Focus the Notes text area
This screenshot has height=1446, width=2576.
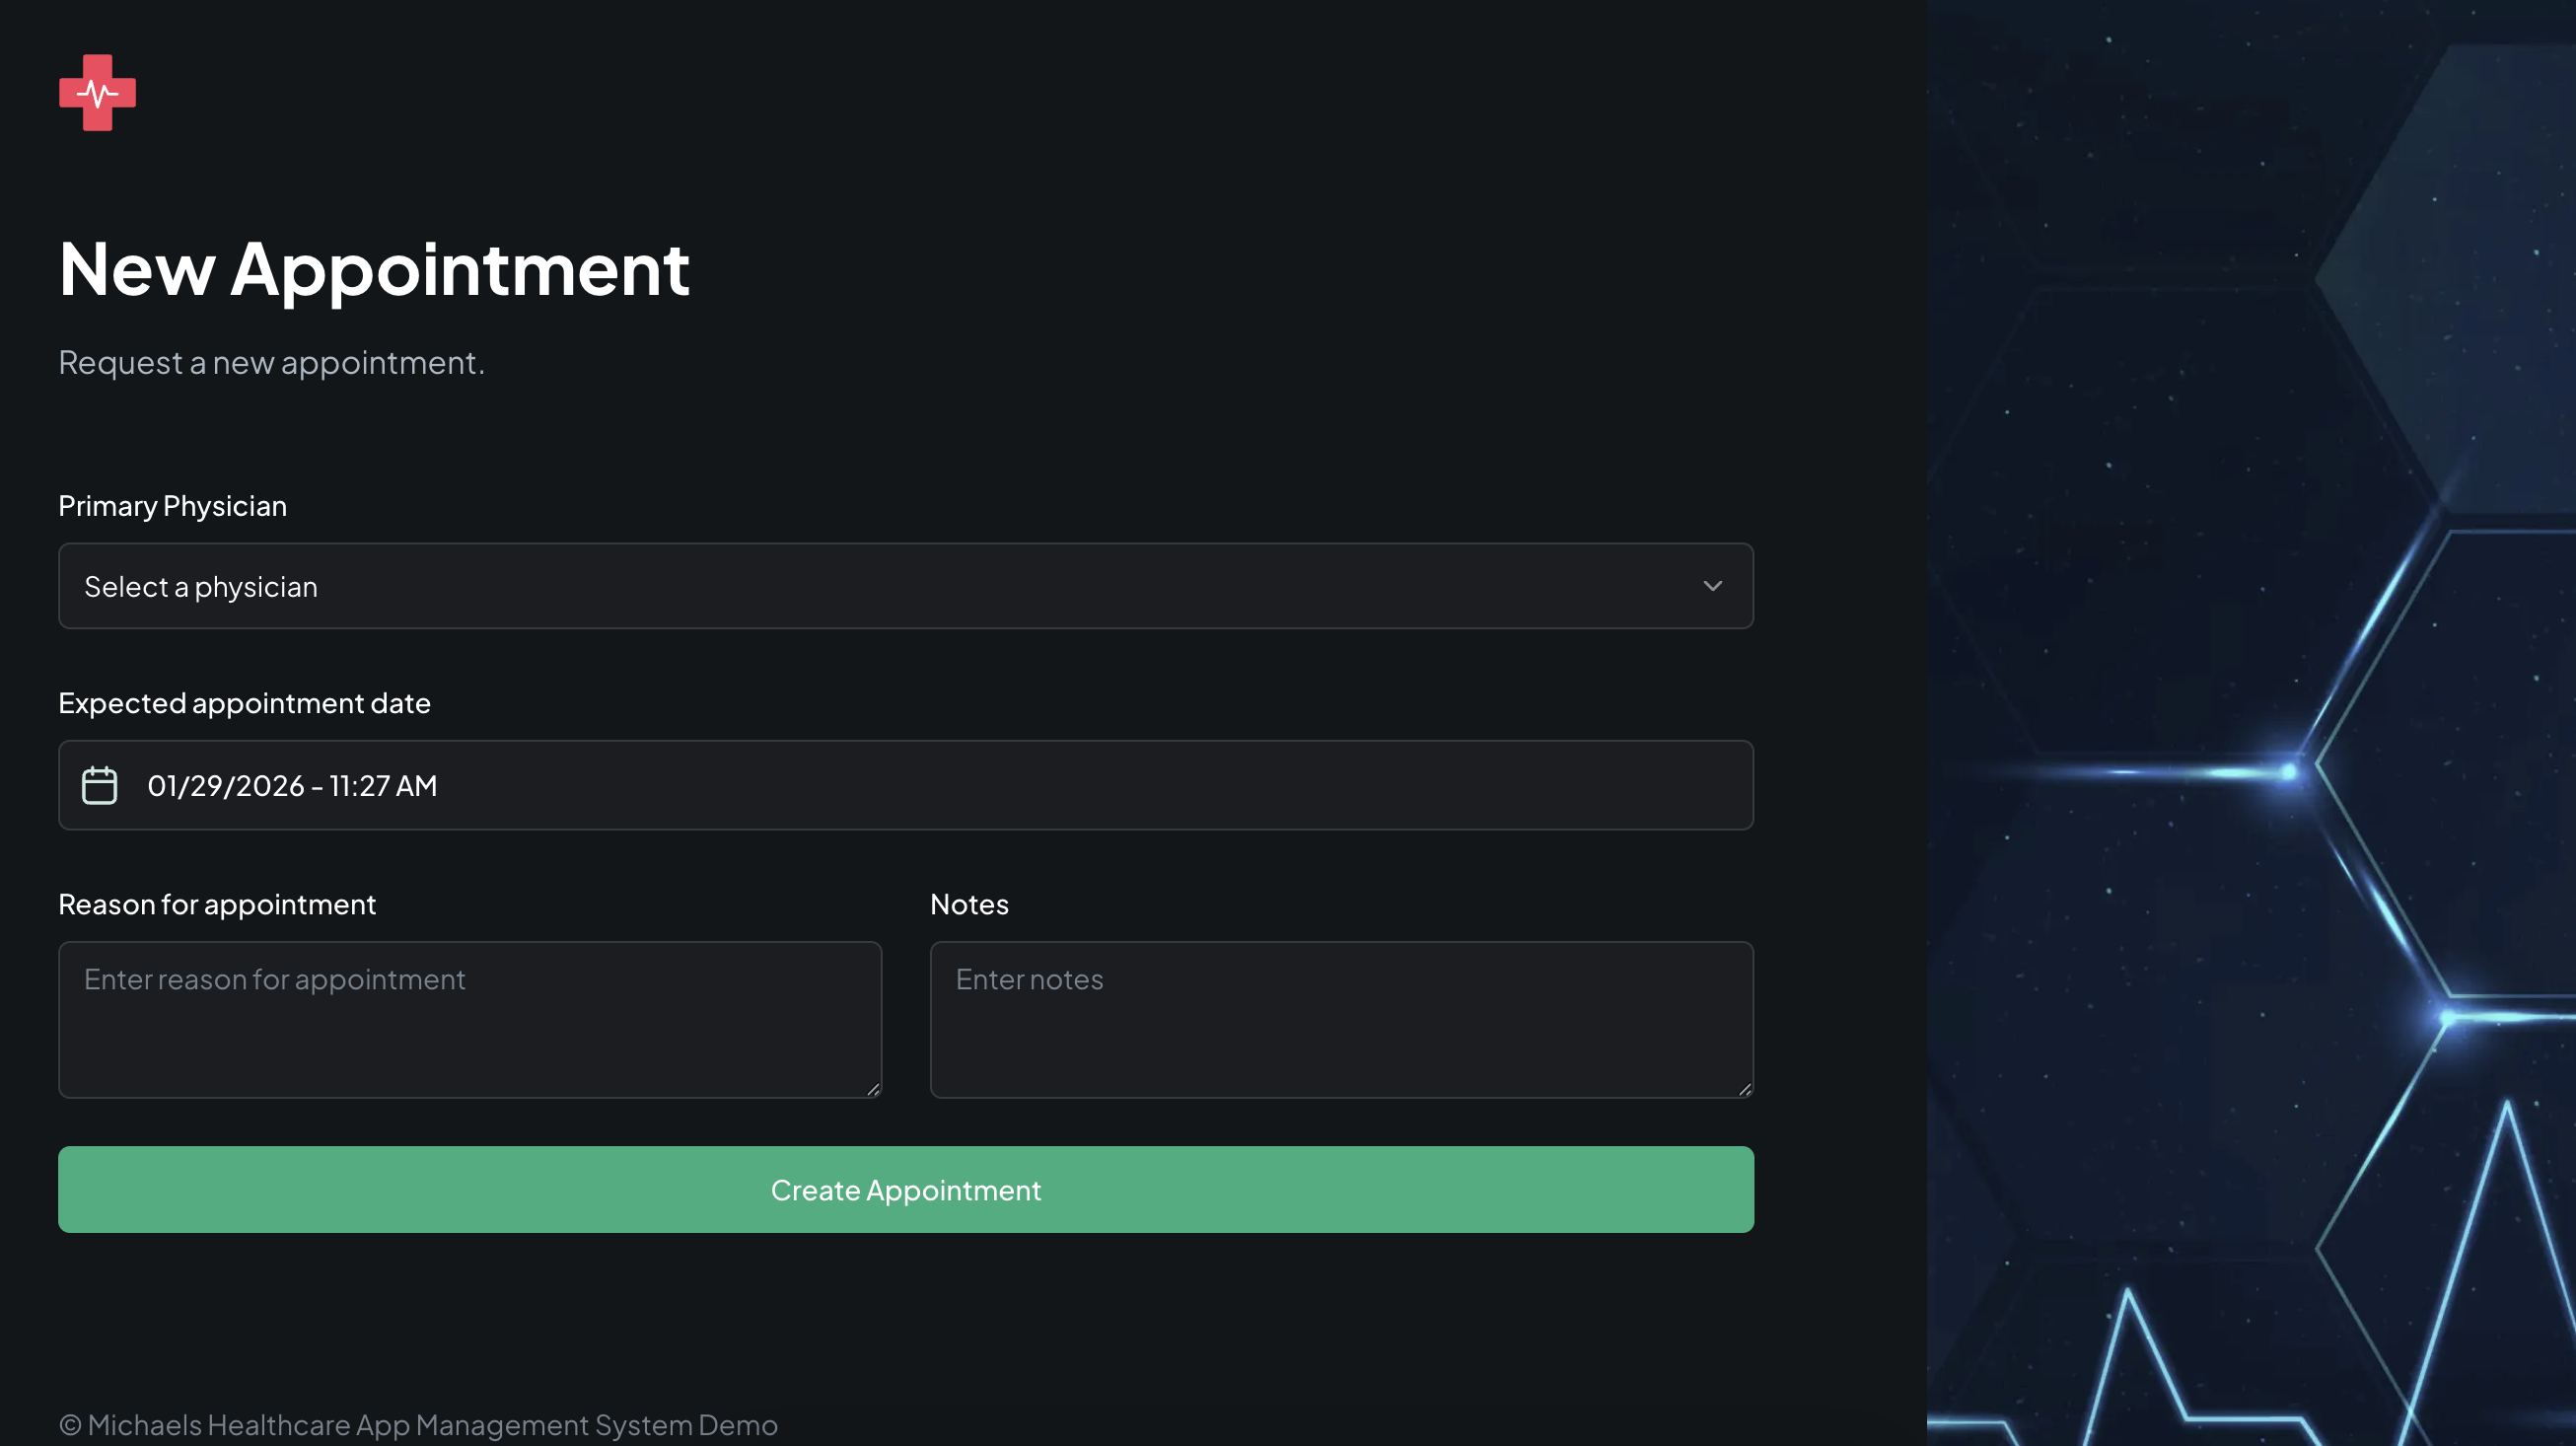pos(1341,1020)
